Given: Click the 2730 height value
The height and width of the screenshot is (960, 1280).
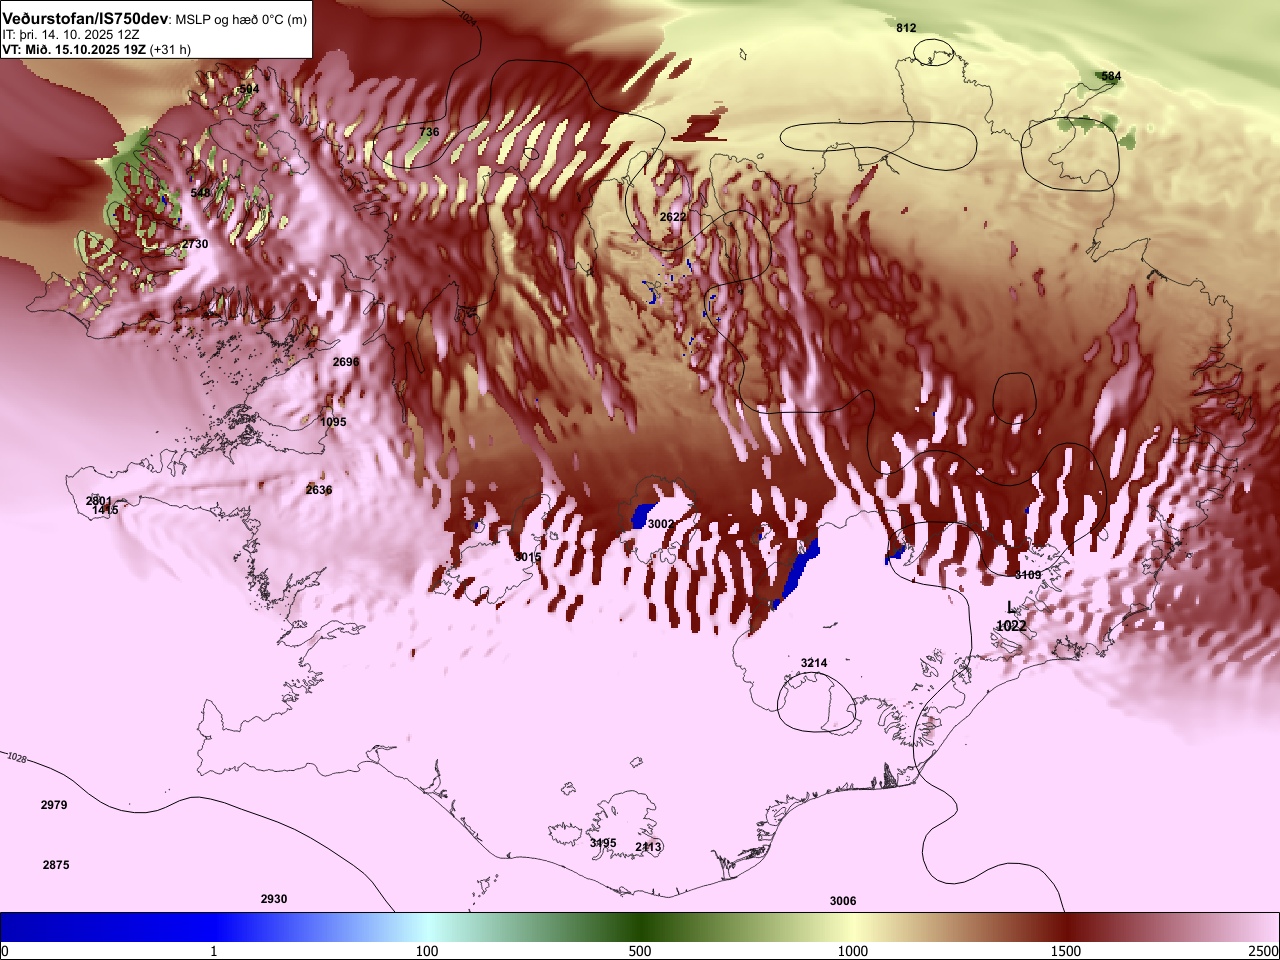Looking at the screenshot, I should pyautogui.click(x=195, y=244).
